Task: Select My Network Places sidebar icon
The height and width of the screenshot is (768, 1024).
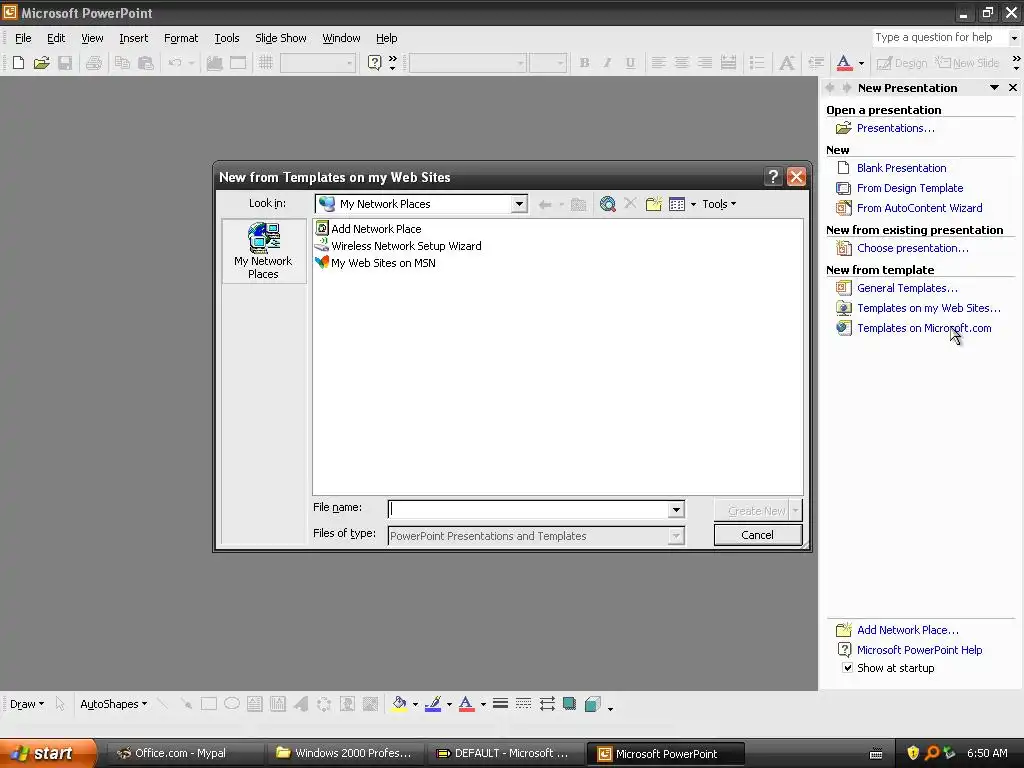Action: [263, 251]
